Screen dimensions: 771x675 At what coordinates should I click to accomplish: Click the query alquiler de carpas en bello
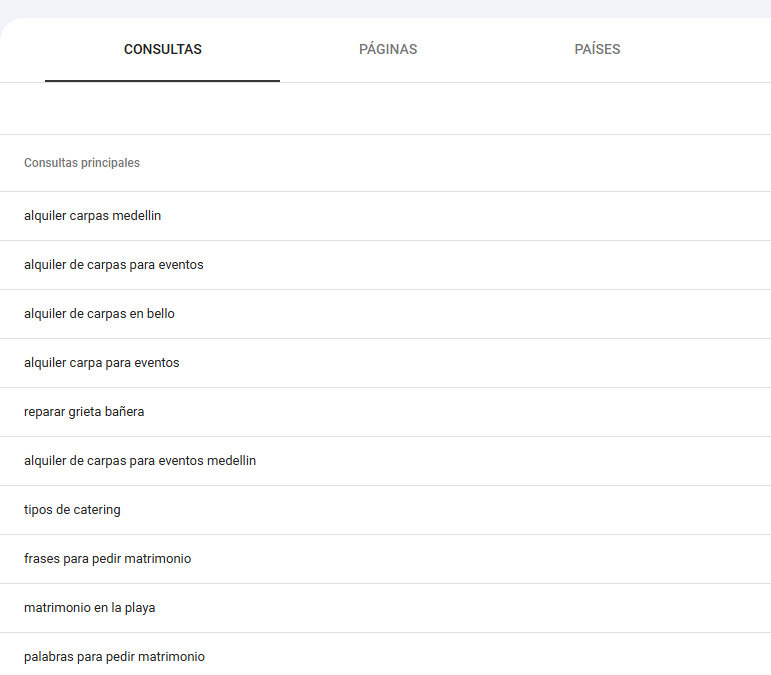click(99, 314)
